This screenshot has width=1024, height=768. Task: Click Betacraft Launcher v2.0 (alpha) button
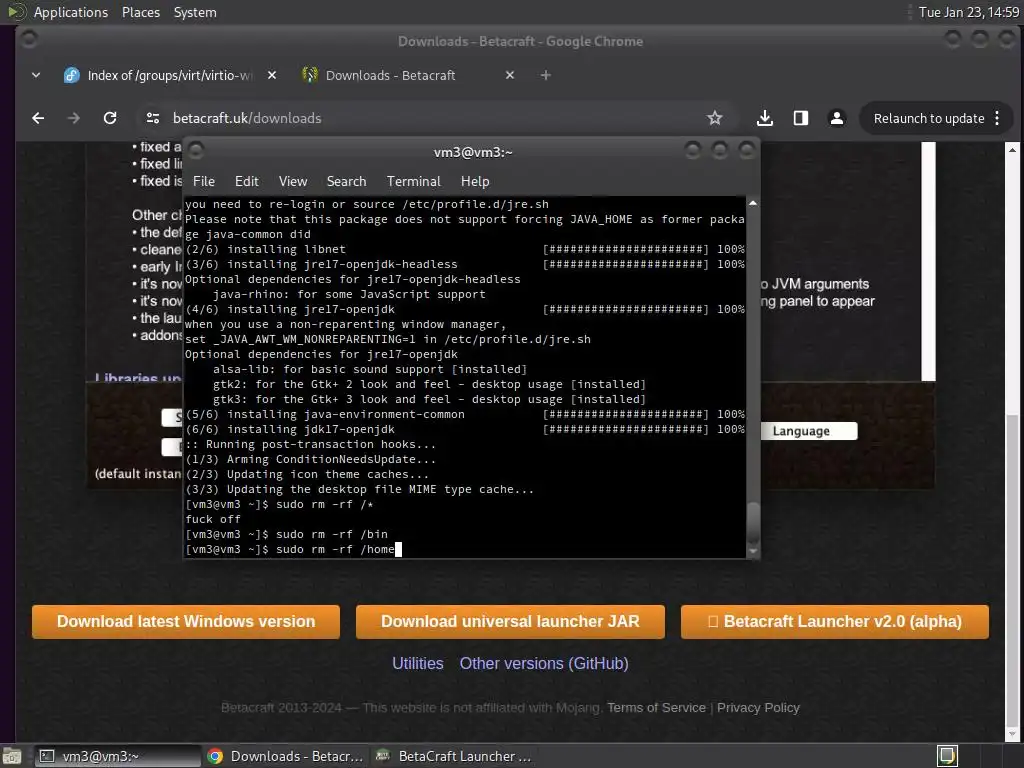pyautogui.click(x=835, y=622)
